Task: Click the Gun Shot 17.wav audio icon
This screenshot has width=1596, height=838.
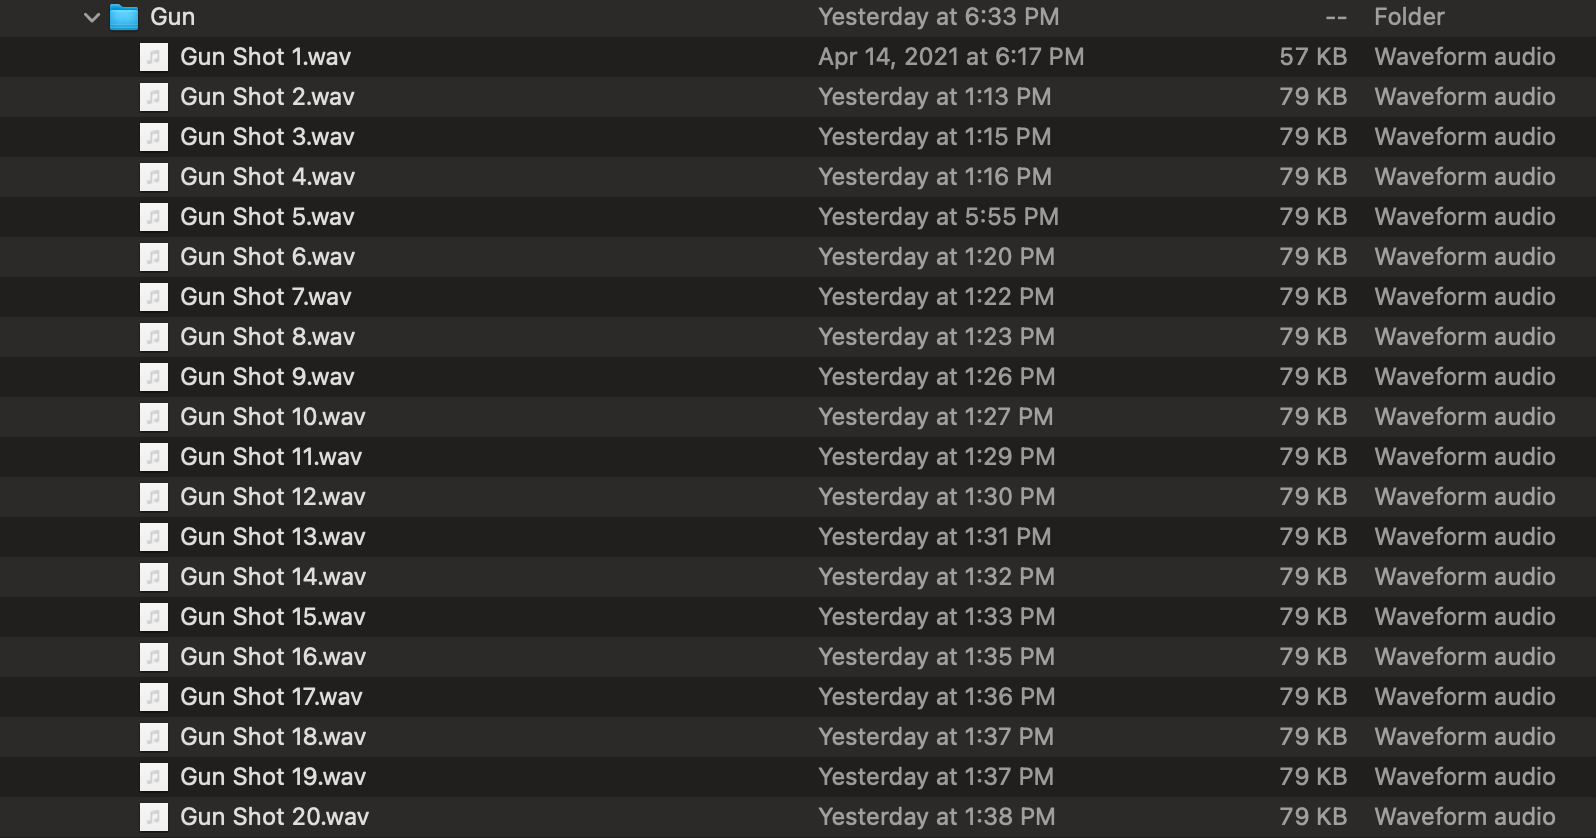Action: pyautogui.click(x=153, y=697)
